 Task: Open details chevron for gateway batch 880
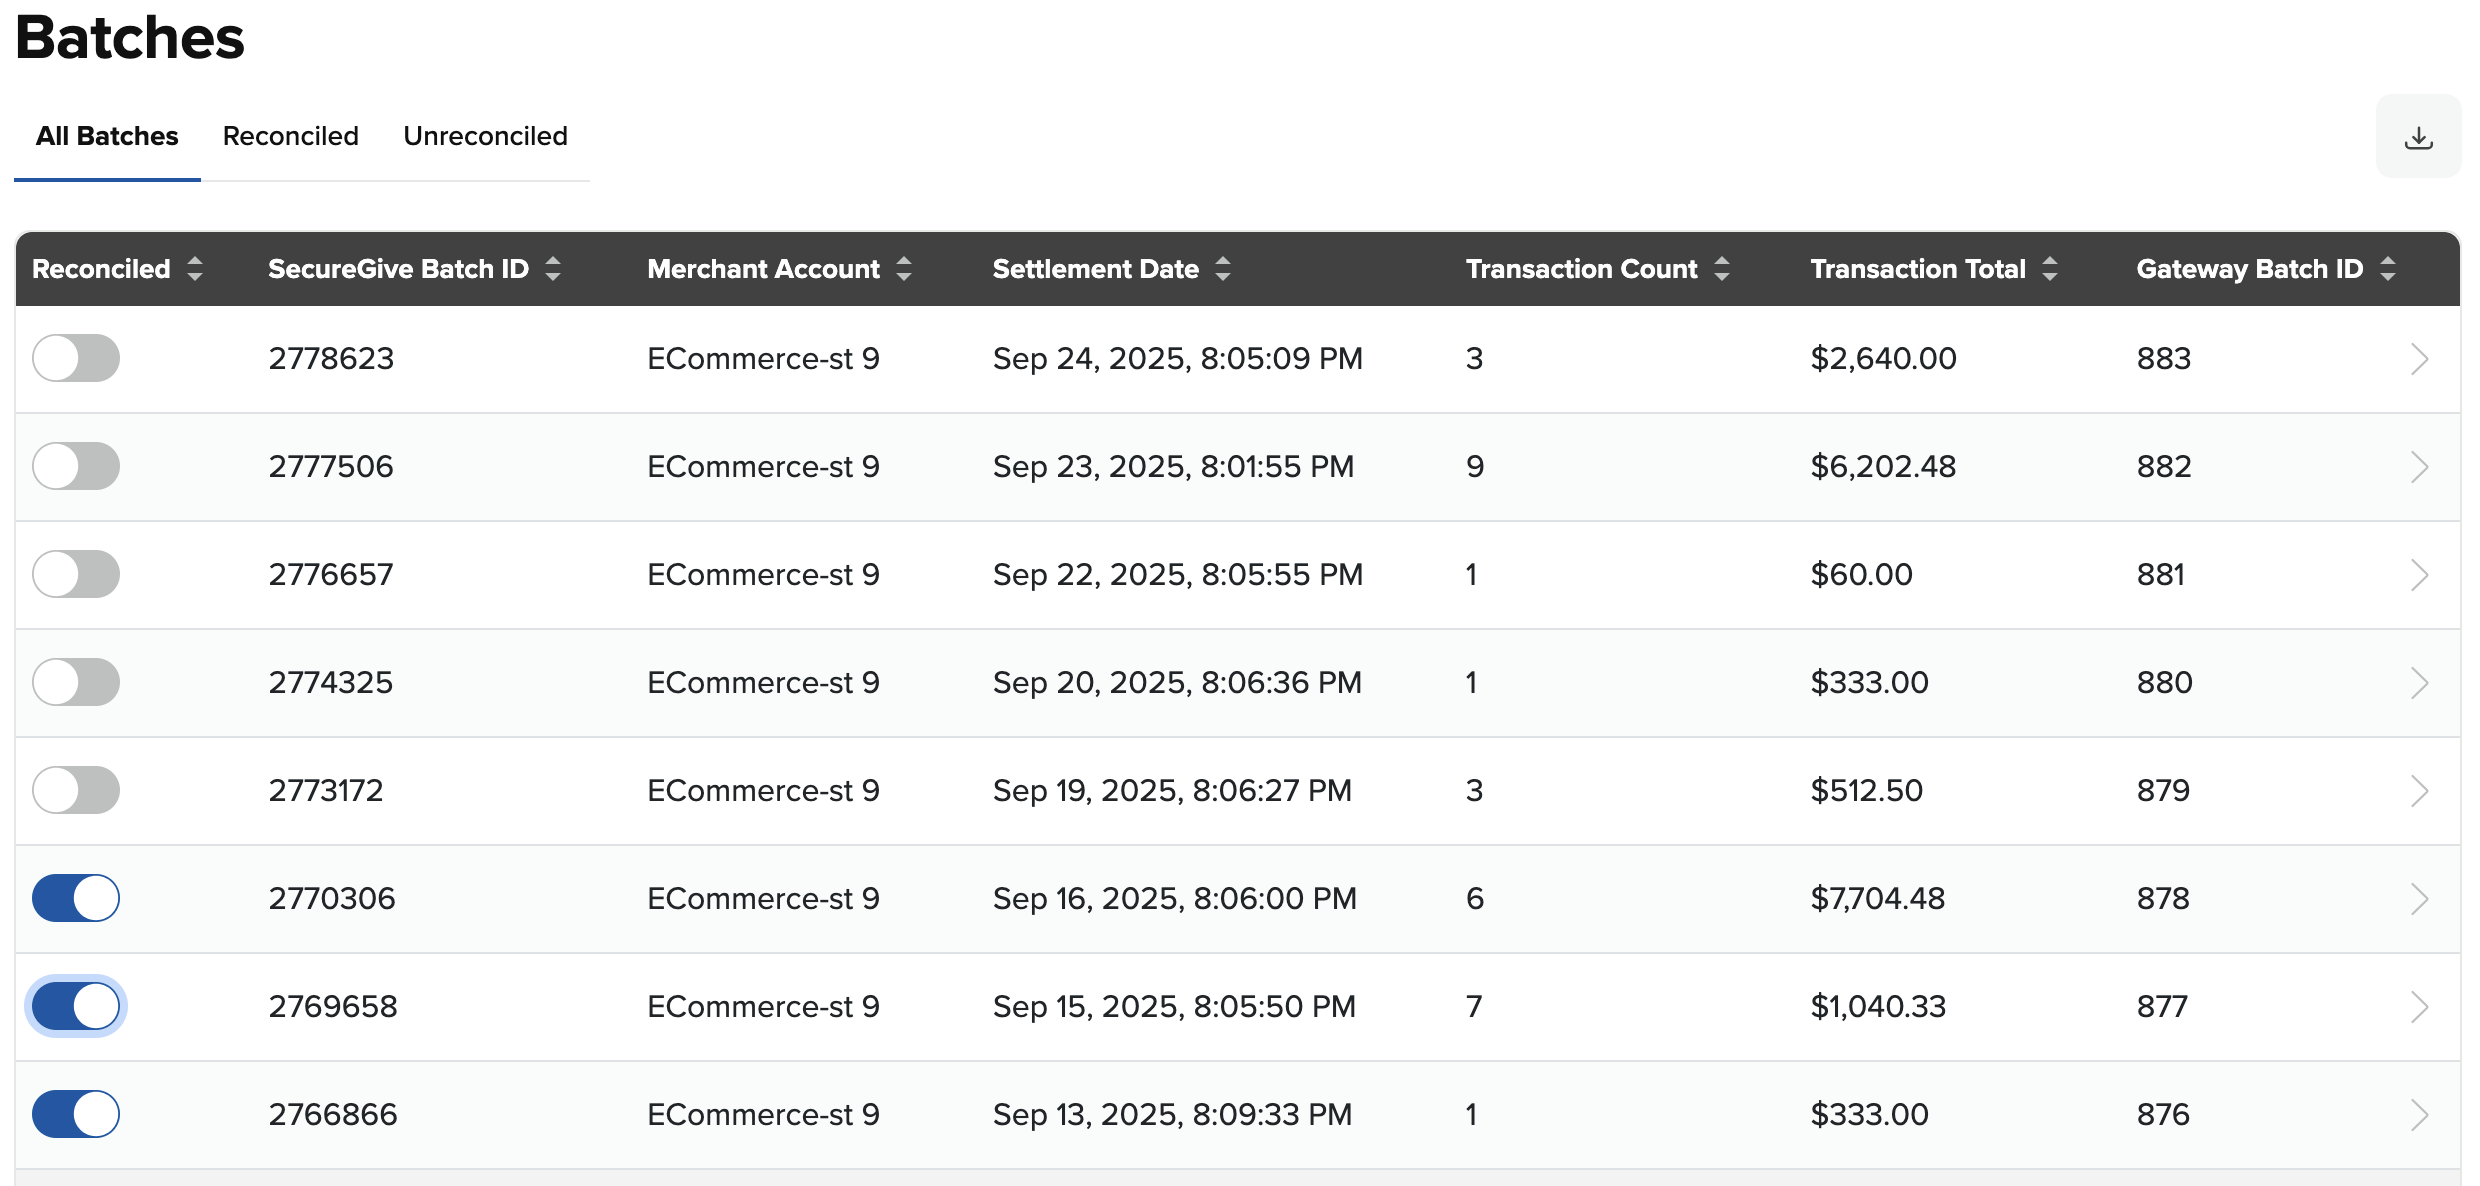[x=2419, y=682]
